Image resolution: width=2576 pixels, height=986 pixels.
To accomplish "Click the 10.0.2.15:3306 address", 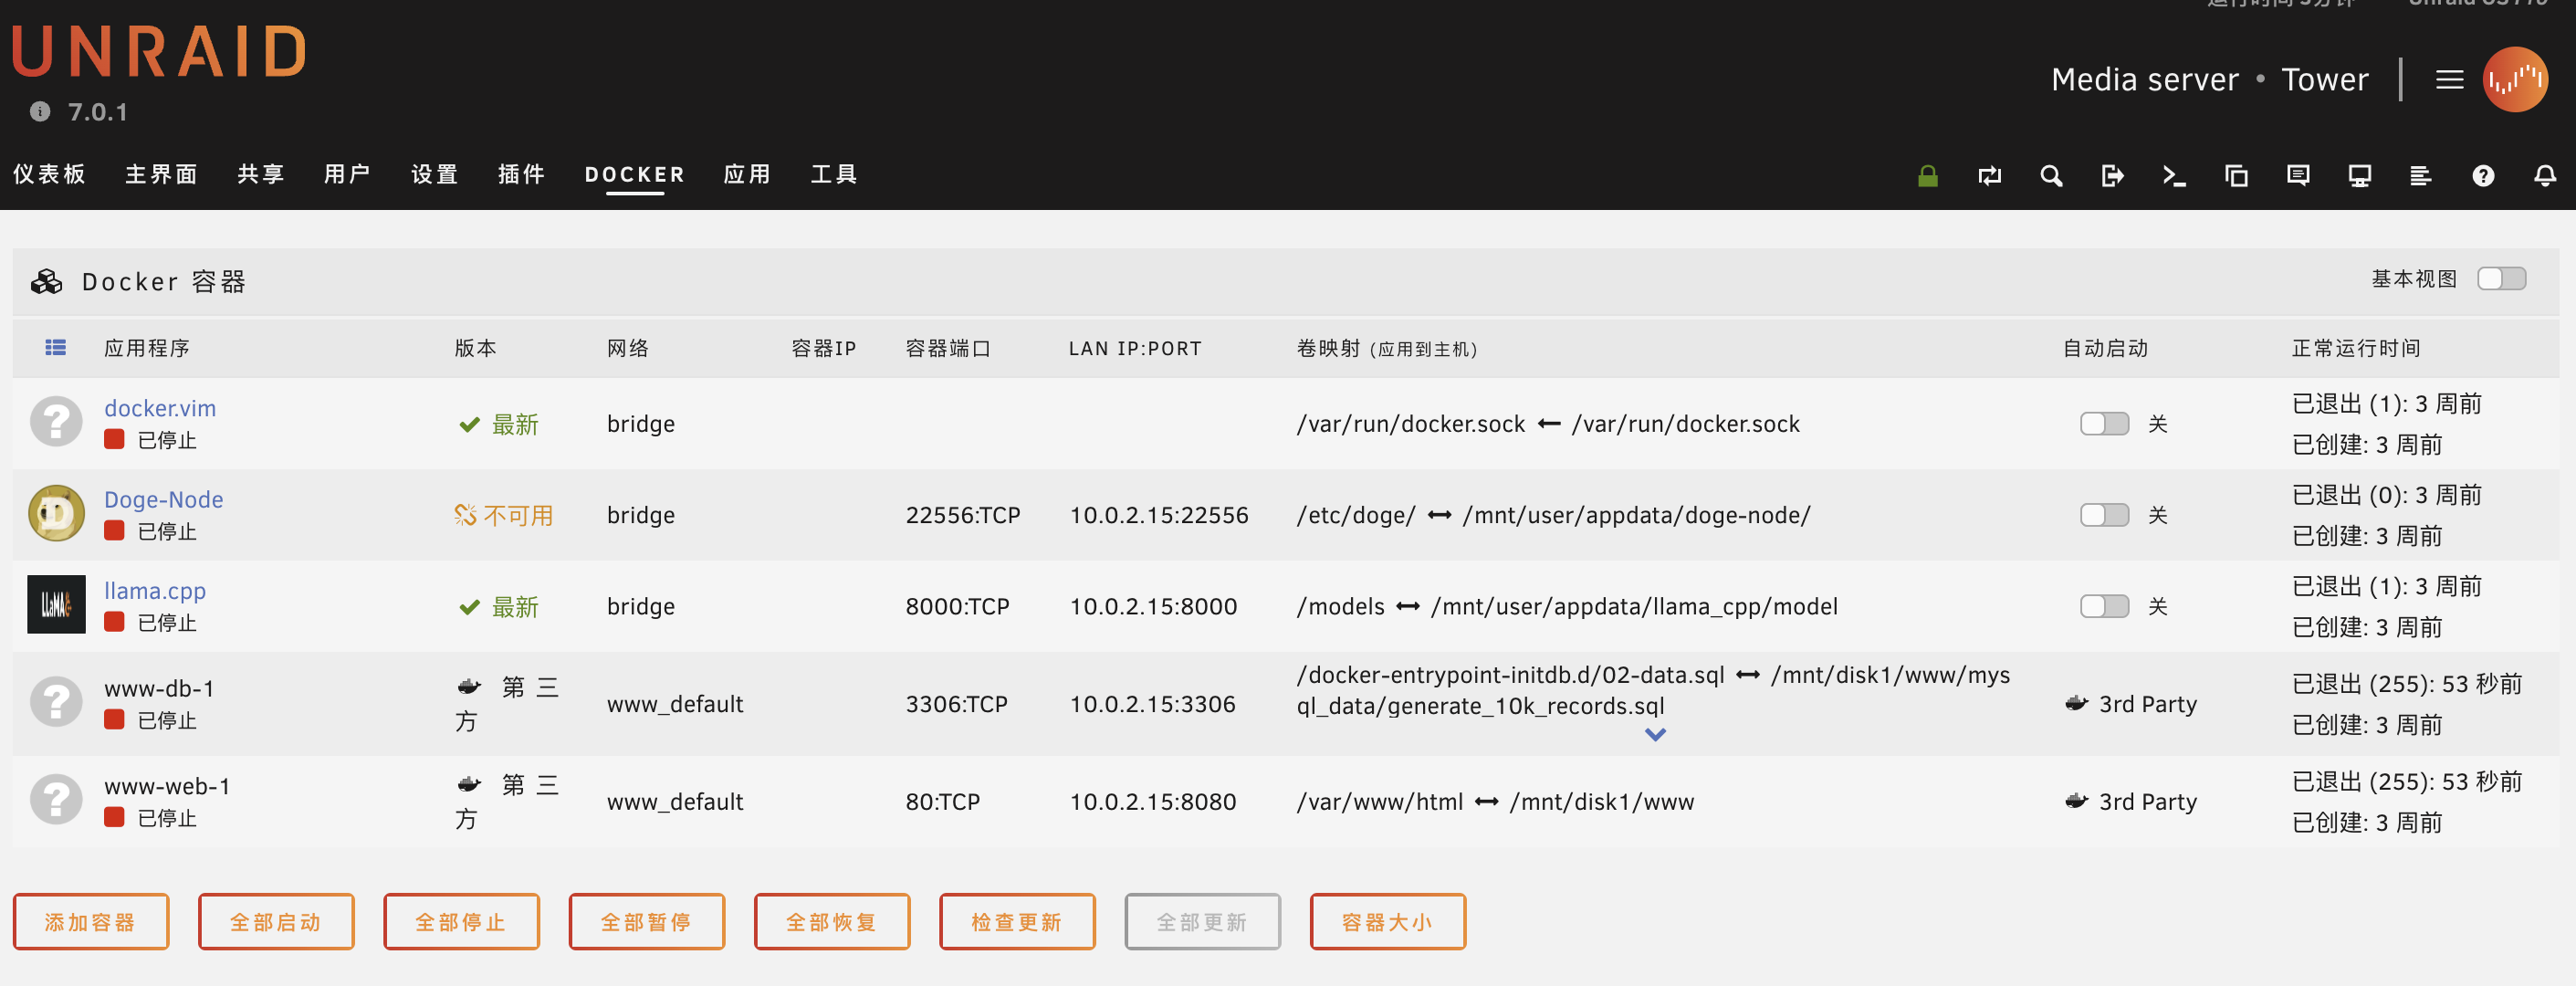I will point(1153,703).
